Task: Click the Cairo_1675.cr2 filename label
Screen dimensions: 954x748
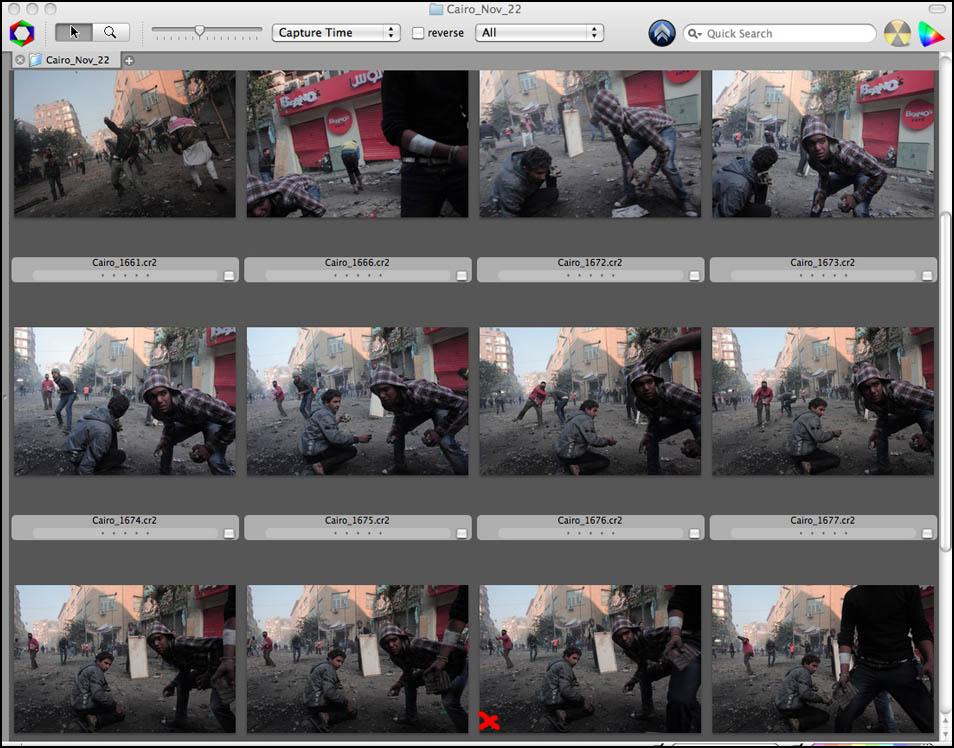Action: coord(357,520)
